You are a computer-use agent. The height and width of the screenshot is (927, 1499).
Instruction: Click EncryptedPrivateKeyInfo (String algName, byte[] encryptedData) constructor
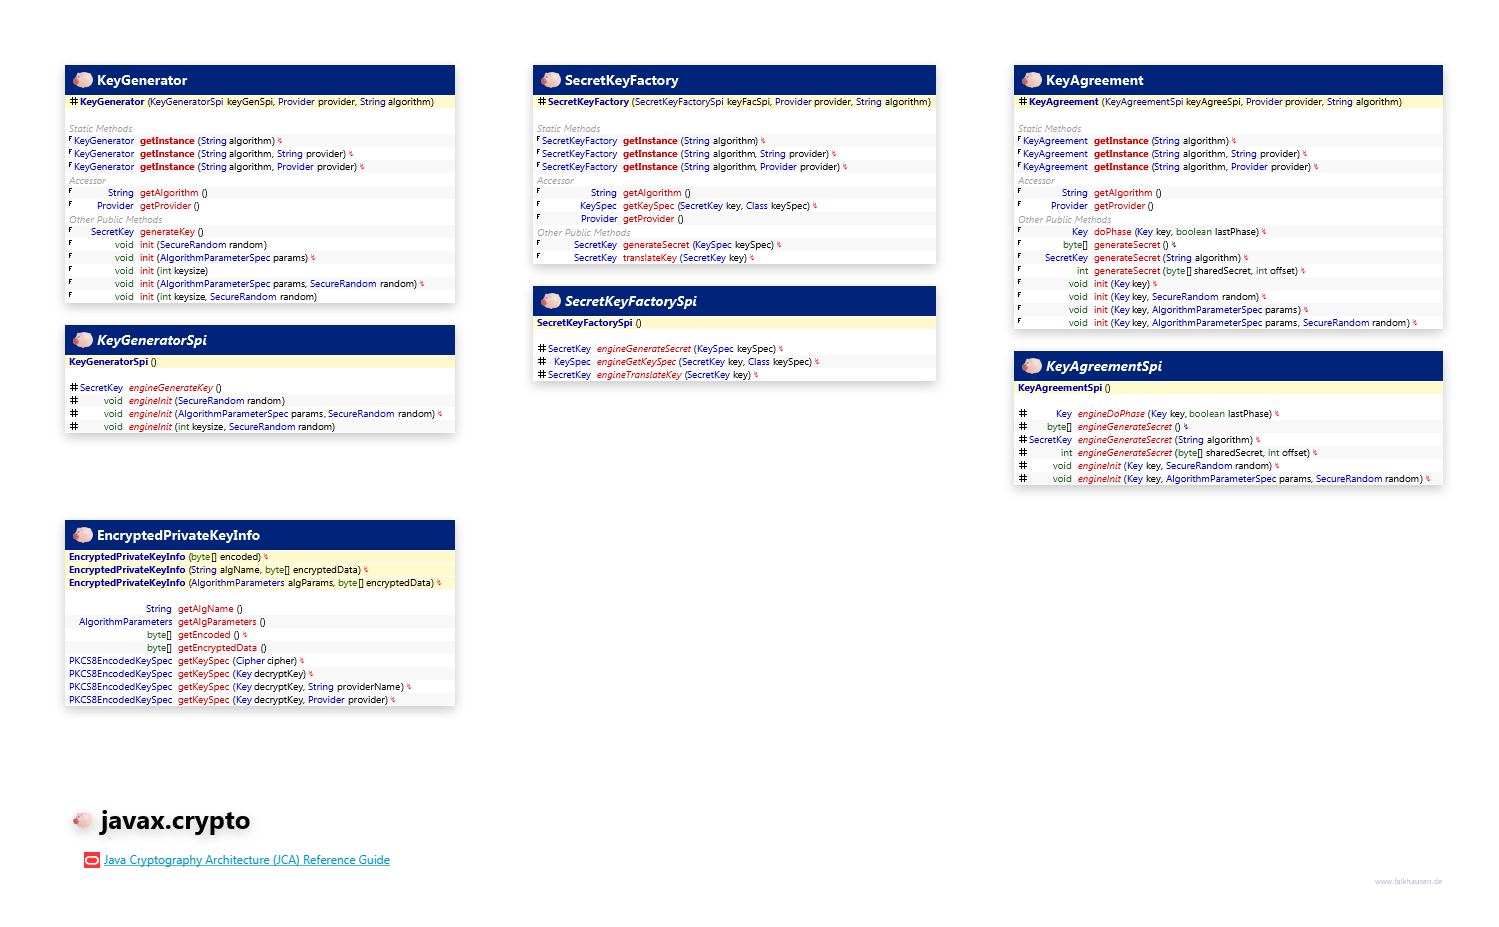point(260,570)
